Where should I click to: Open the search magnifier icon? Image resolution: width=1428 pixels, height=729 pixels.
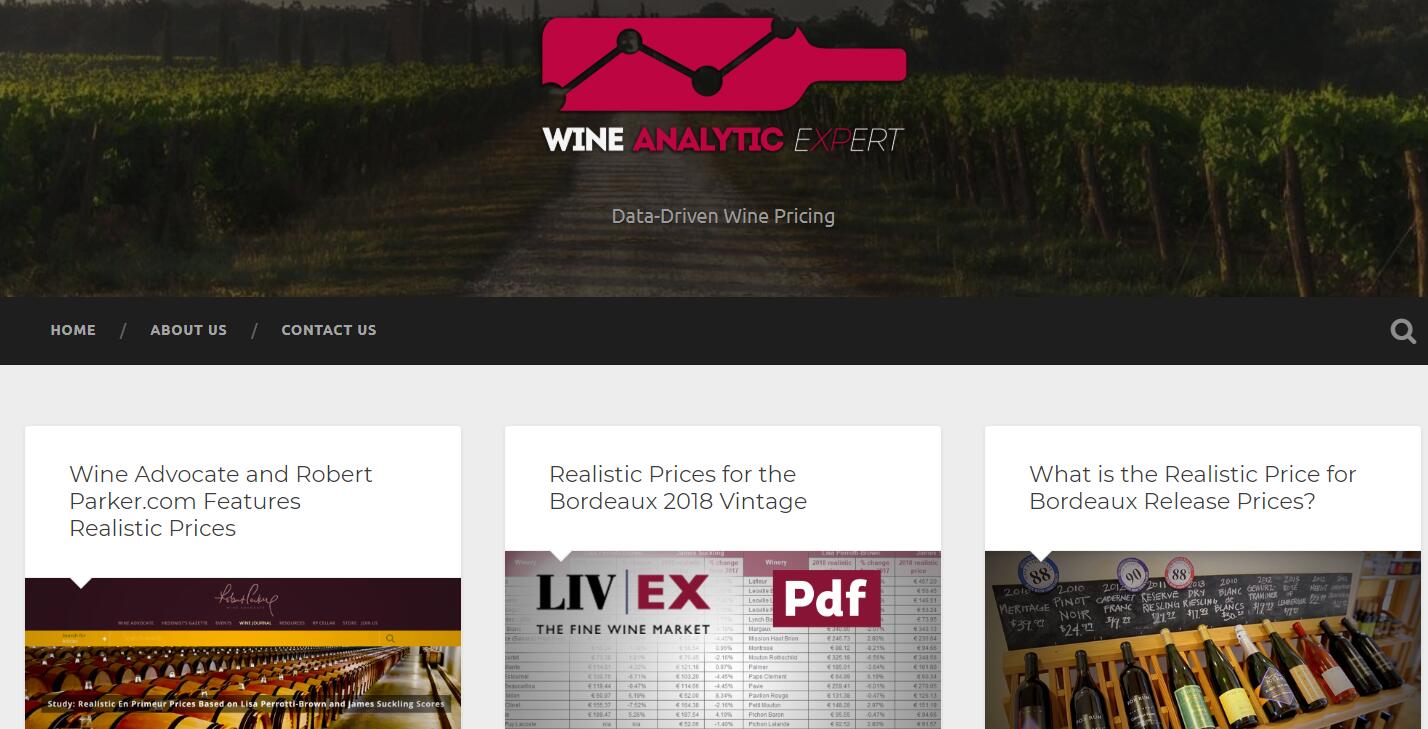(1403, 331)
